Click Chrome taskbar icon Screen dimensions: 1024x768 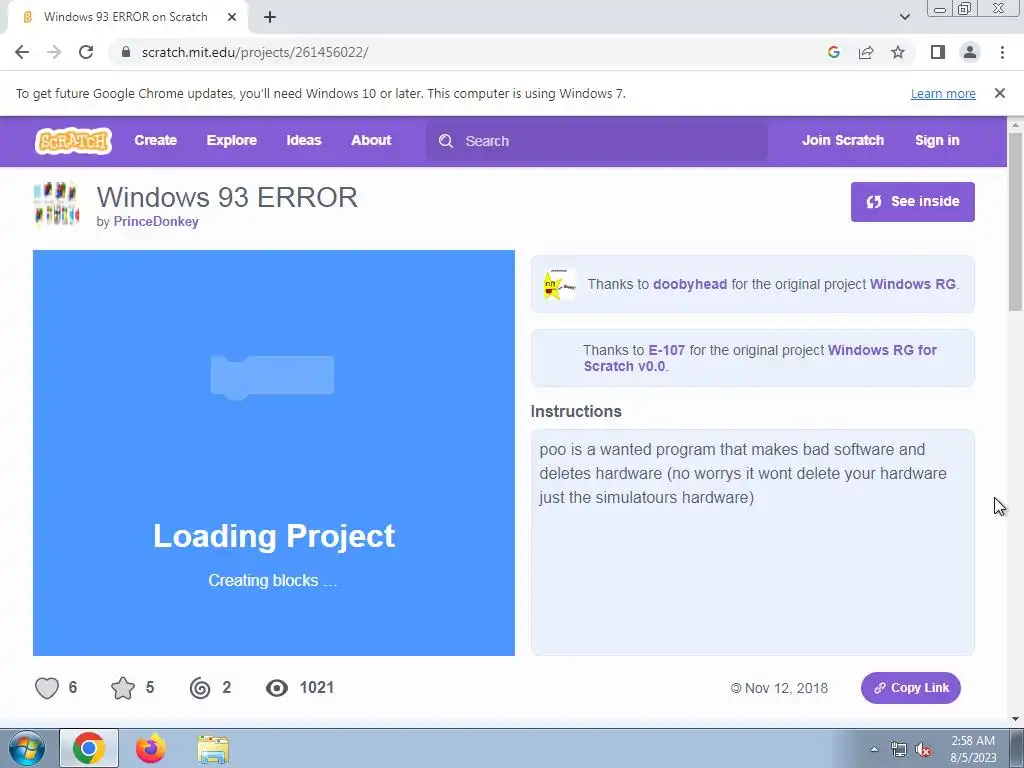click(89, 748)
